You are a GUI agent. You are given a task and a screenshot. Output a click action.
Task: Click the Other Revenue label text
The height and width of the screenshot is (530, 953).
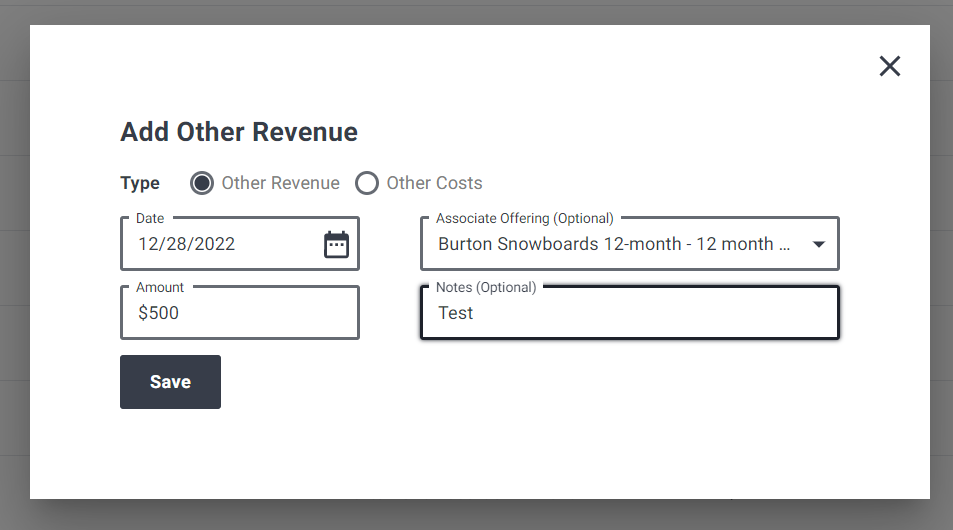click(280, 183)
